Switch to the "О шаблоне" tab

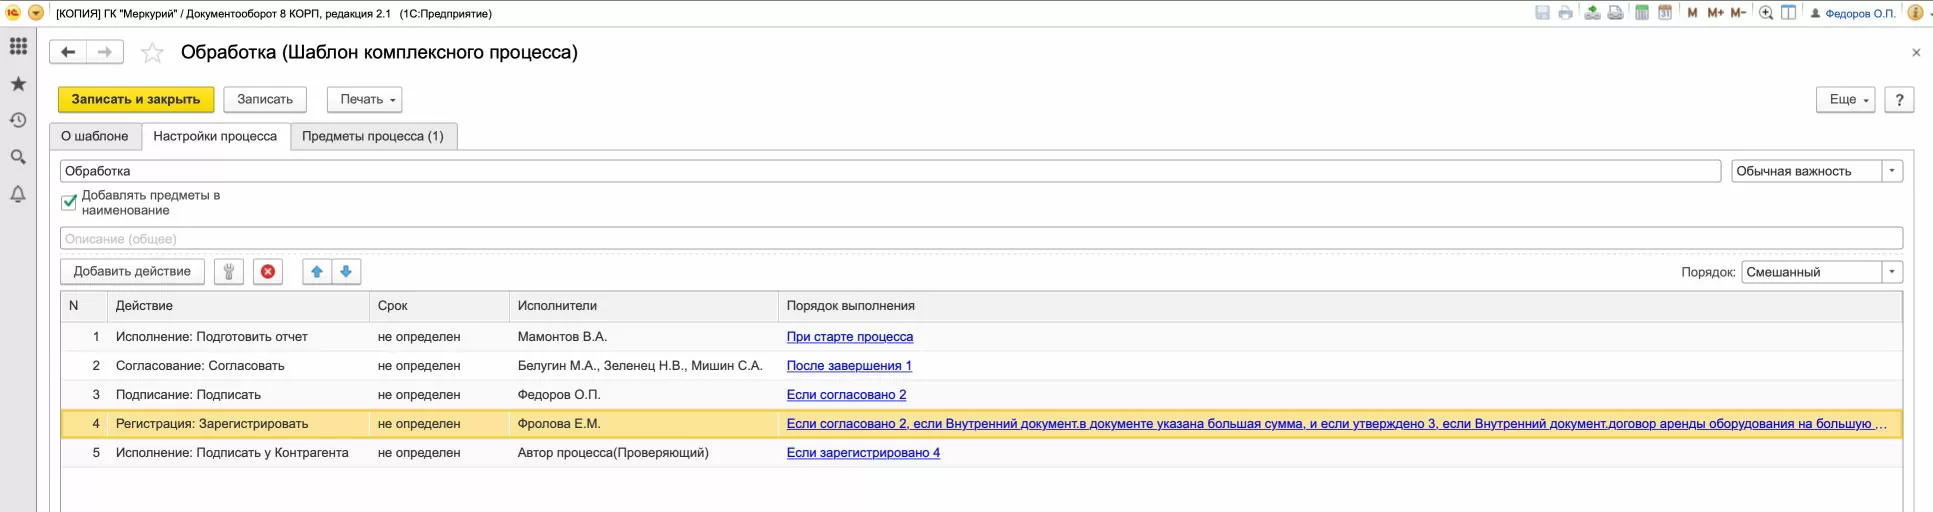(95, 136)
